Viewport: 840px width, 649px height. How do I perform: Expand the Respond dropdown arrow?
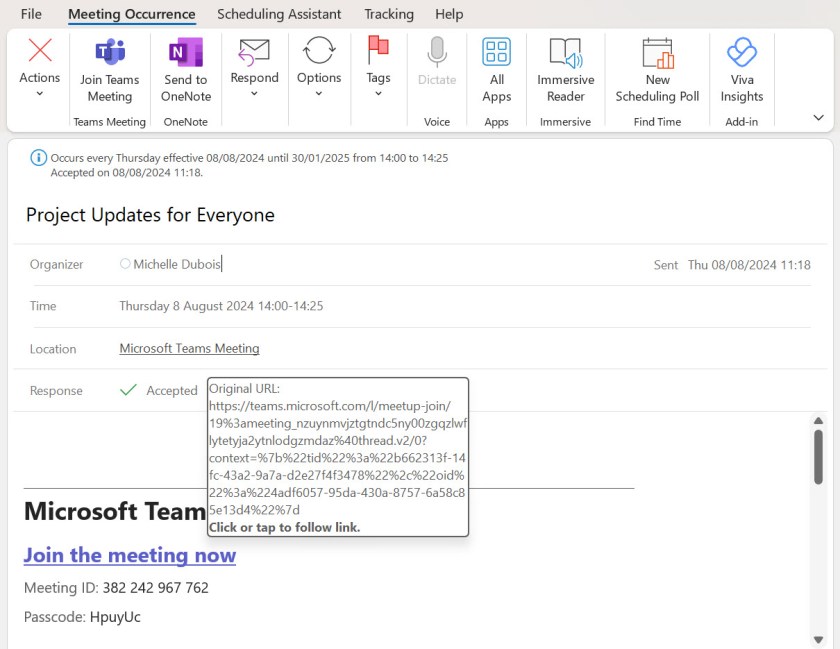(254, 94)
